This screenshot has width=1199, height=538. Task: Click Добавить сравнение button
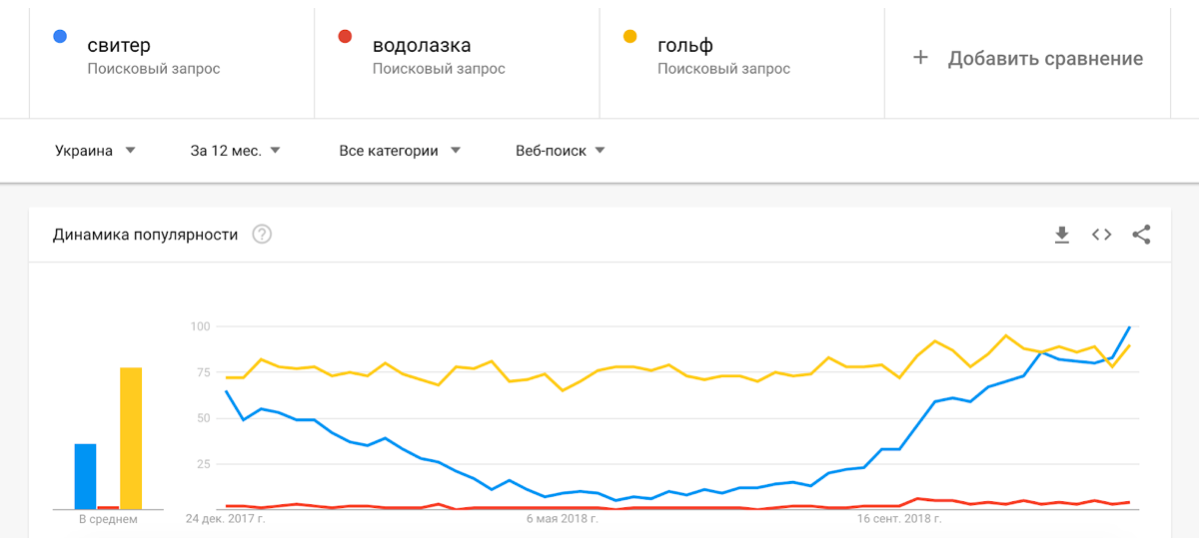pos(1045,58)
